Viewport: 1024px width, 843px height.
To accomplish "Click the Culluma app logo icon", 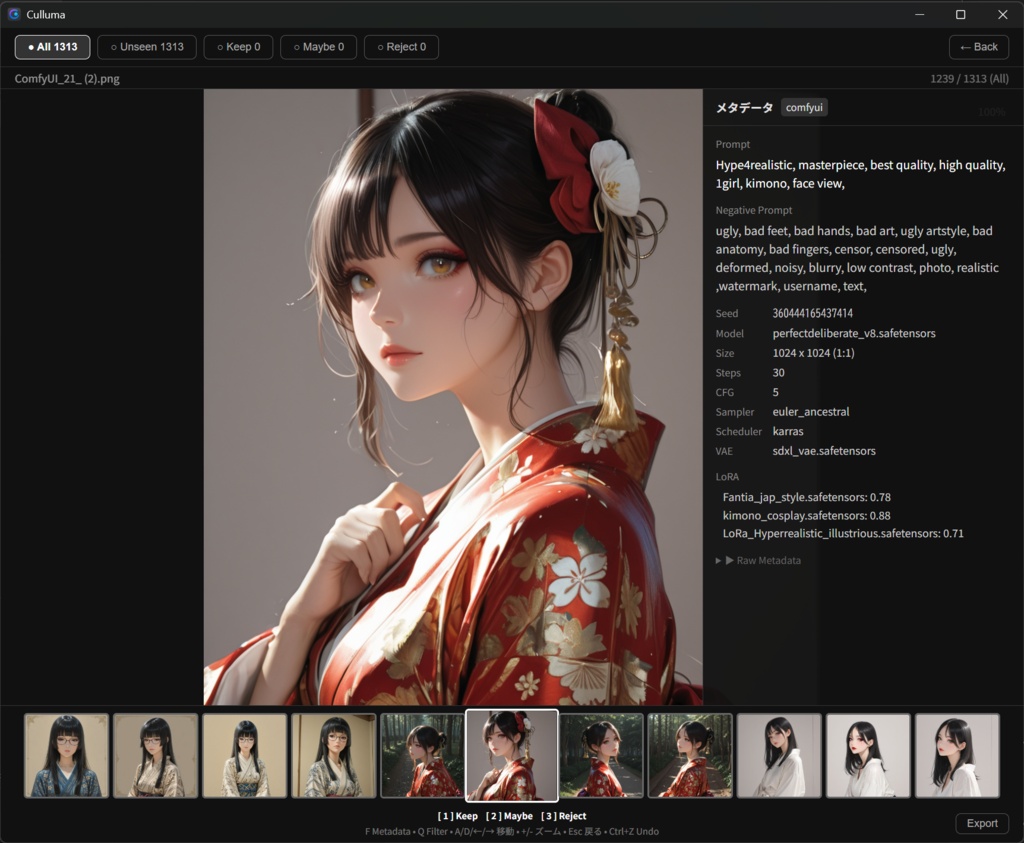I will click(14, 14).
